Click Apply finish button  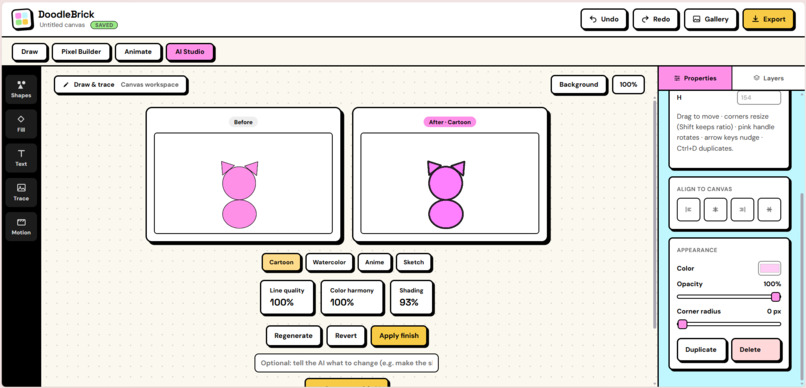398,336
